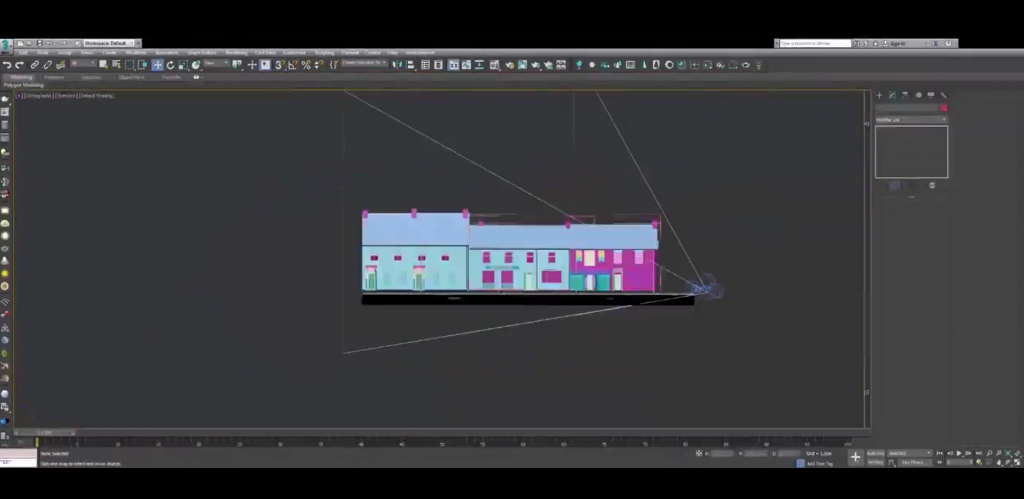
Task: Open the Modifier List dropdown
Action: click(x=911, y=120)
